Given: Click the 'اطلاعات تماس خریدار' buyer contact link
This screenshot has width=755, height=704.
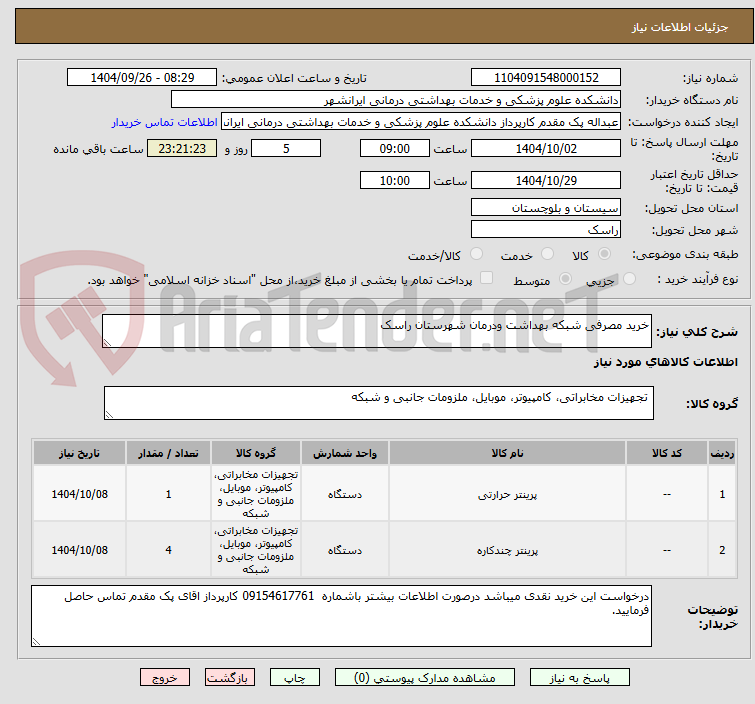Looking at the screenshot, I should click(x=164, y=122).
